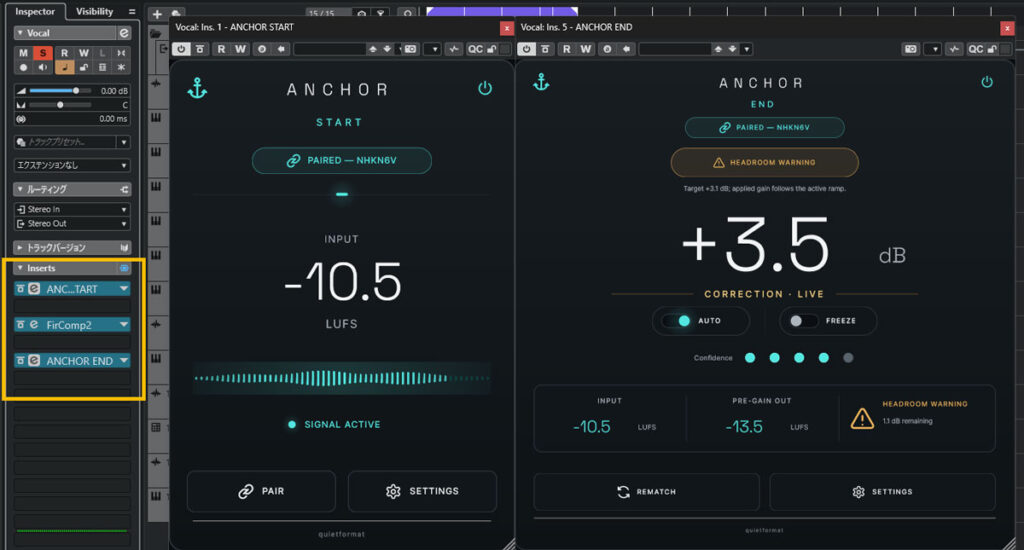Click the anchor logo in ANCHOR START plugin
Screen dimensions: 1024x550
tap(197, 88)
